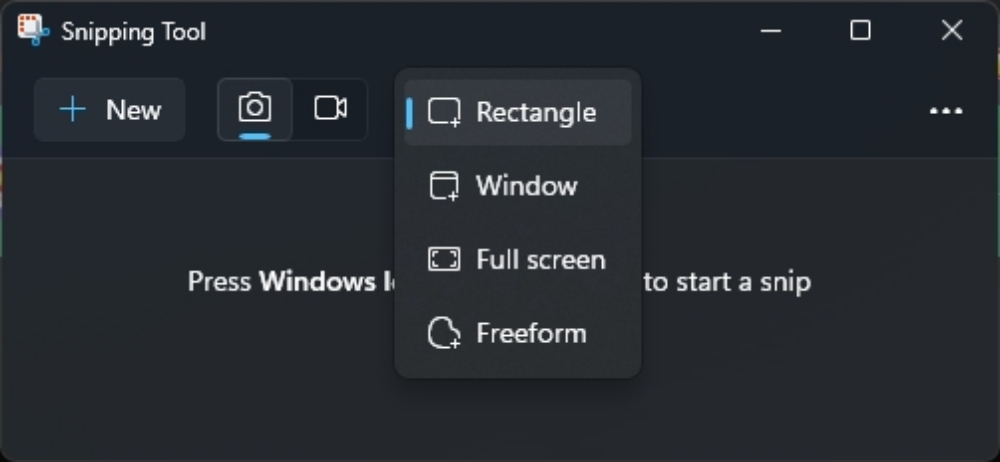Switch to the video Record mode icon
The width and height of the screenshot is (1000, 462).
pos(330,108)
